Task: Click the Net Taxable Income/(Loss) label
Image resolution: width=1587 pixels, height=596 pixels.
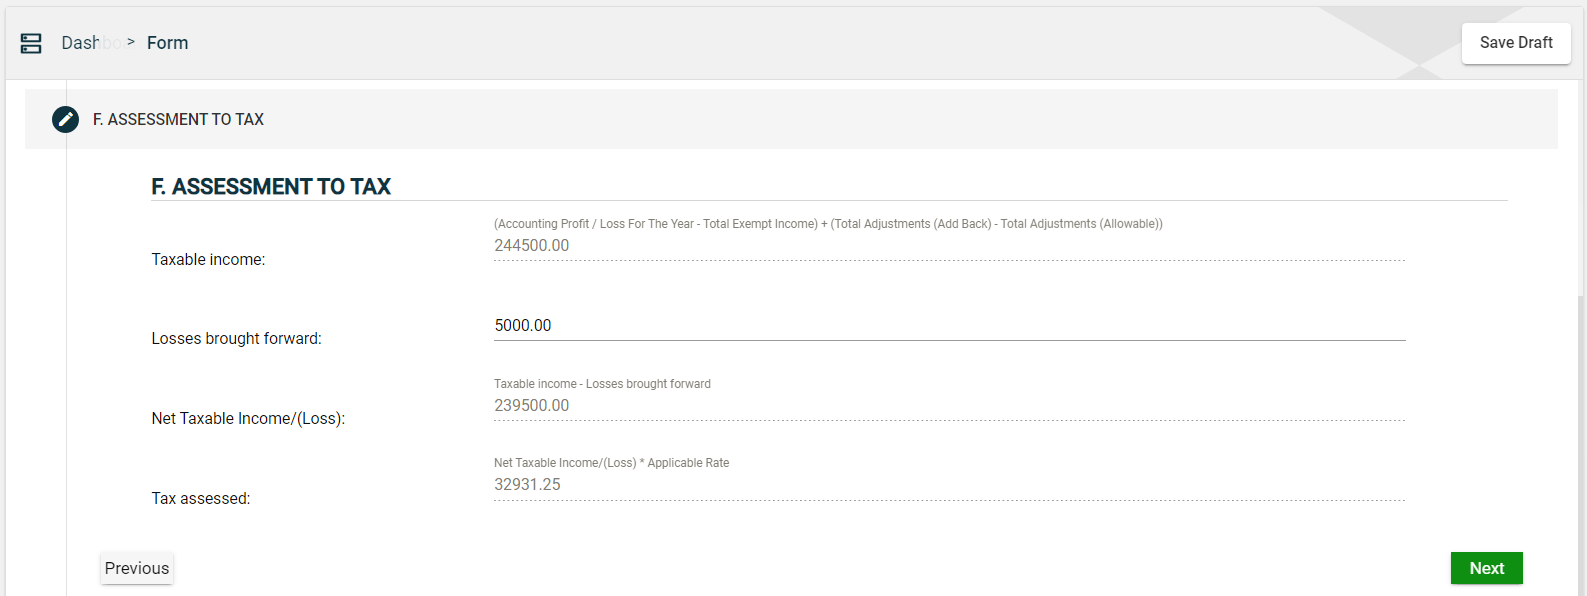Action: coord(248,419)
